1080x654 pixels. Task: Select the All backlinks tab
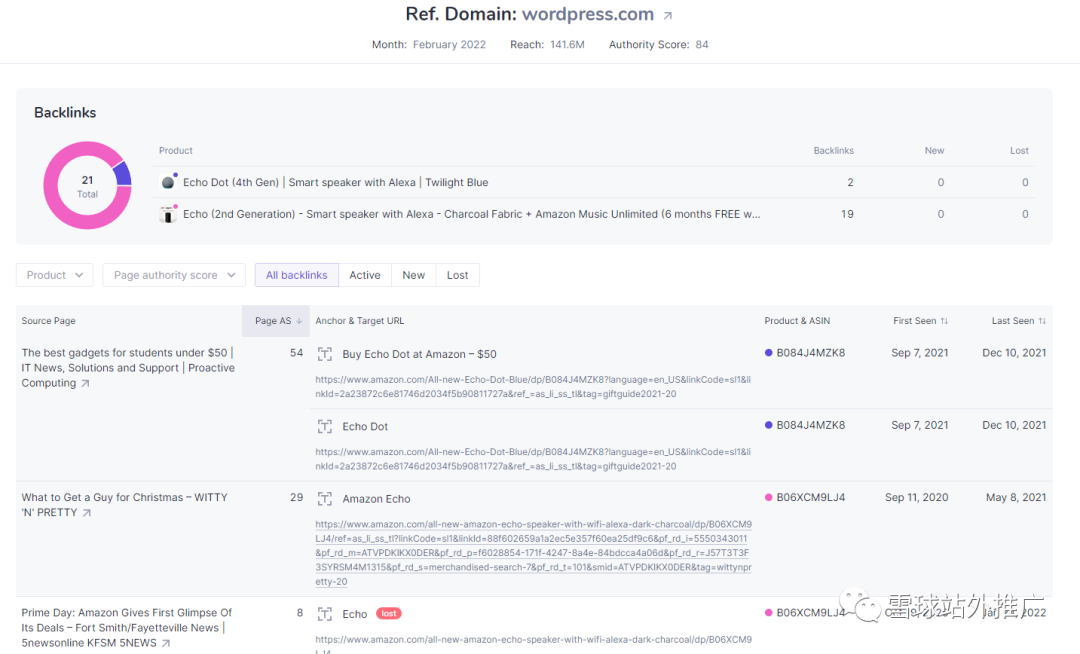[x=296, y=275]
